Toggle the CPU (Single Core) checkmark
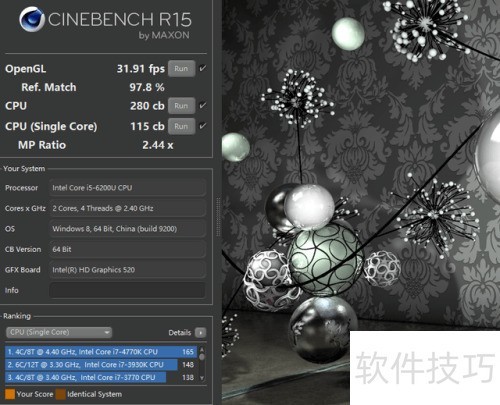Viewport: 500px width, 405px height. 203,126
